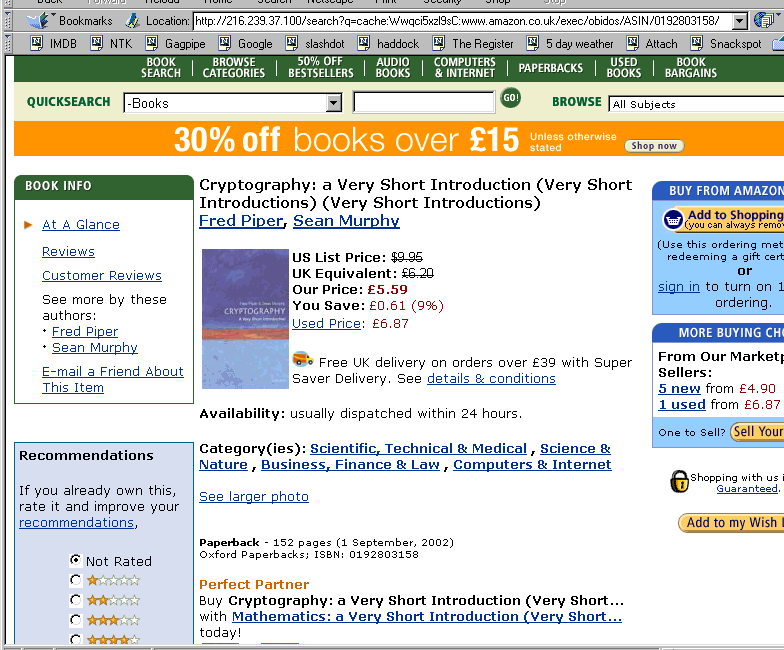Open Customer Reviews link
Viewport: 784px width, 650px height.
(102, 276)
